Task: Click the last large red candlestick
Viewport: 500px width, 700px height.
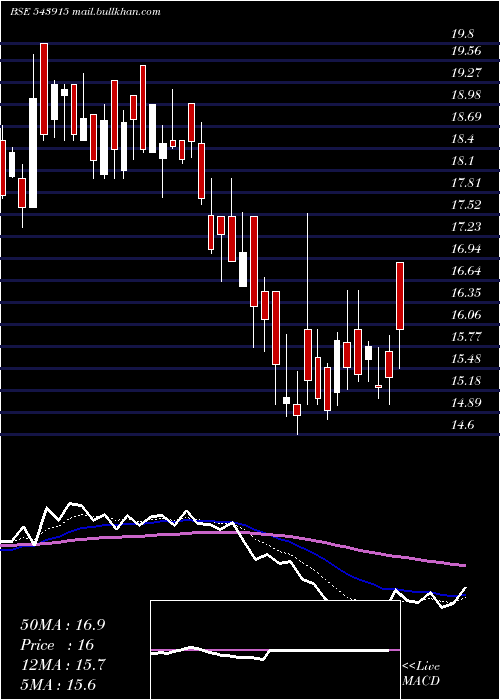Action: click(400, 296)
